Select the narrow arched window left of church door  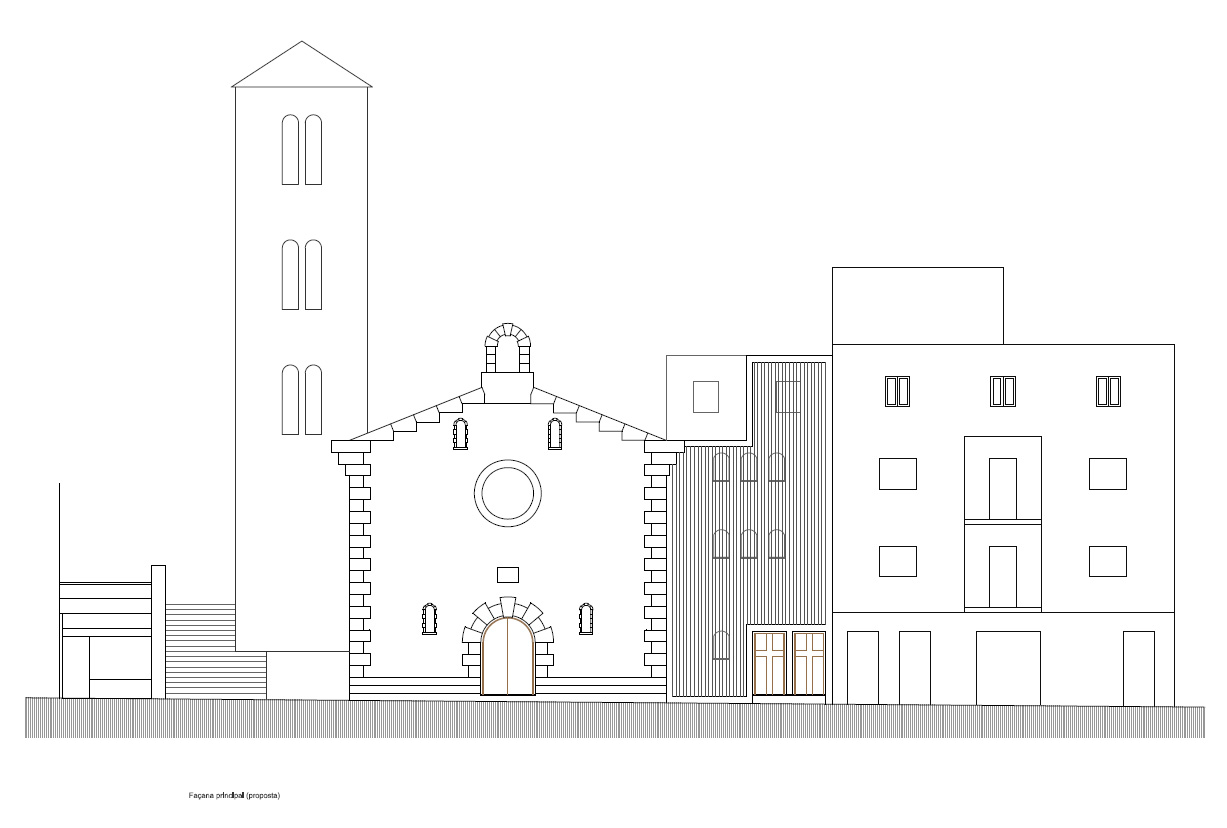(x=430, y=619)
